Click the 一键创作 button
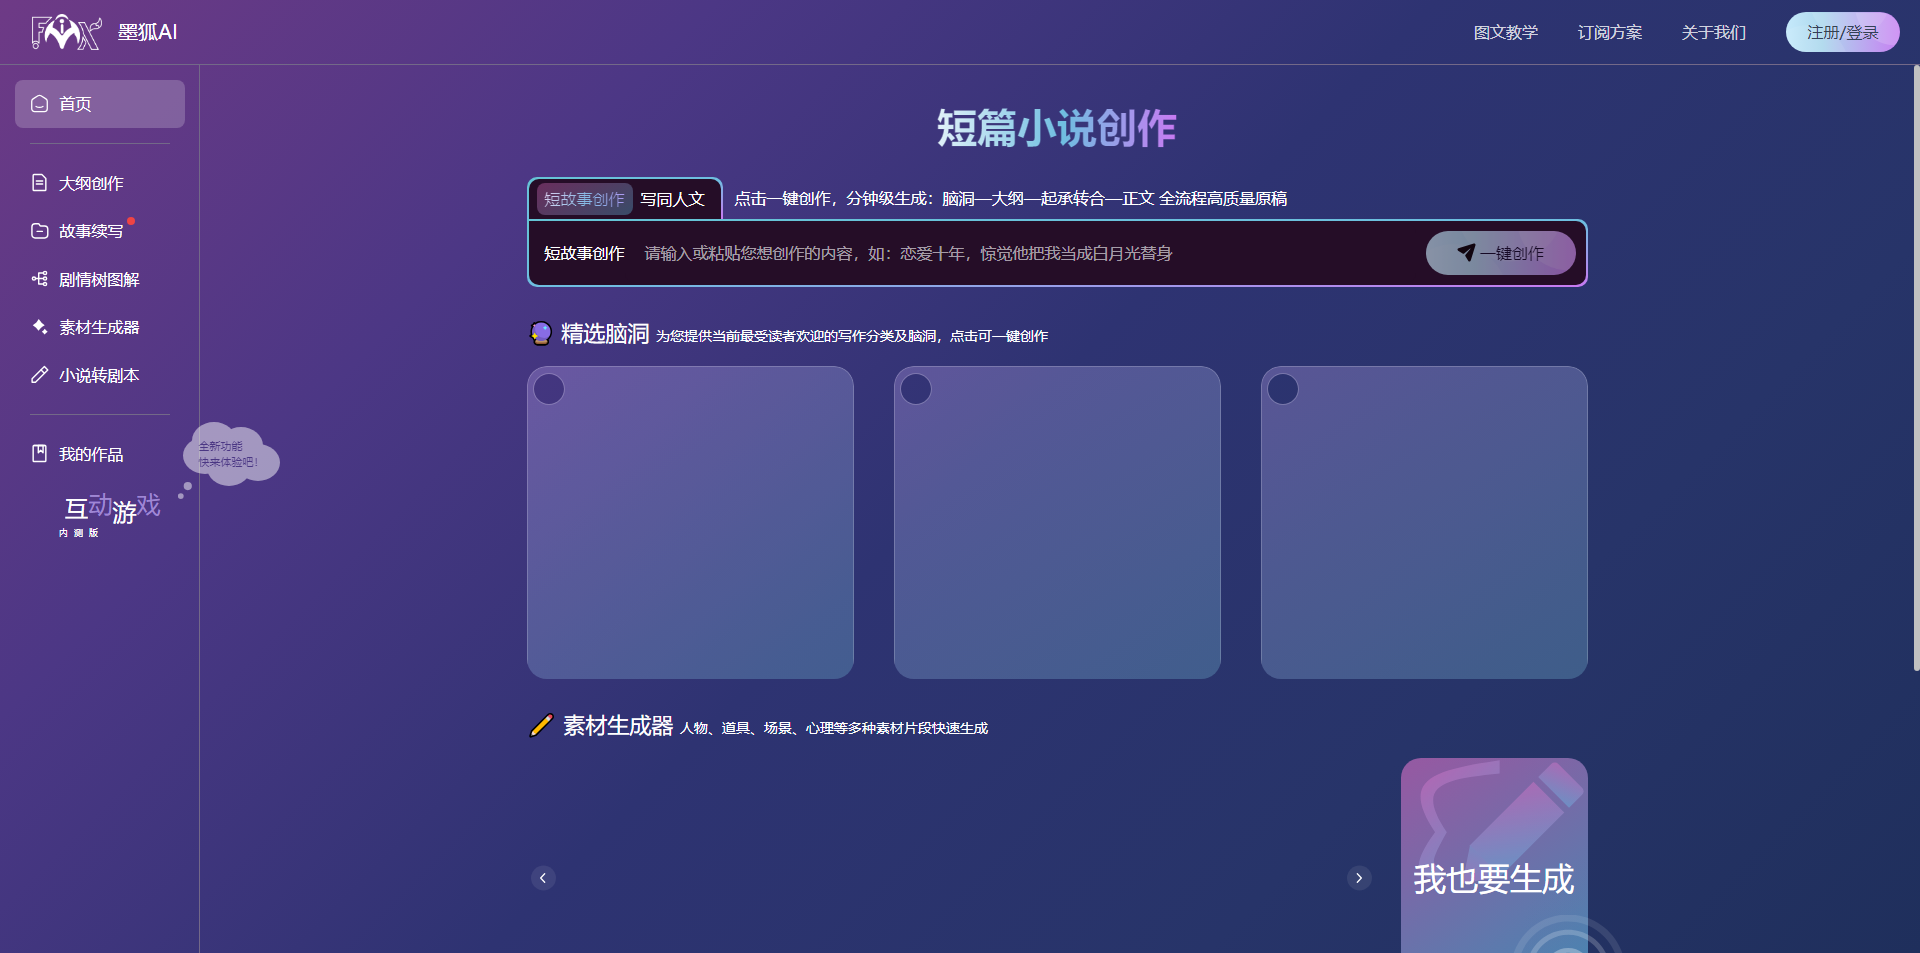 point(1501,253)
